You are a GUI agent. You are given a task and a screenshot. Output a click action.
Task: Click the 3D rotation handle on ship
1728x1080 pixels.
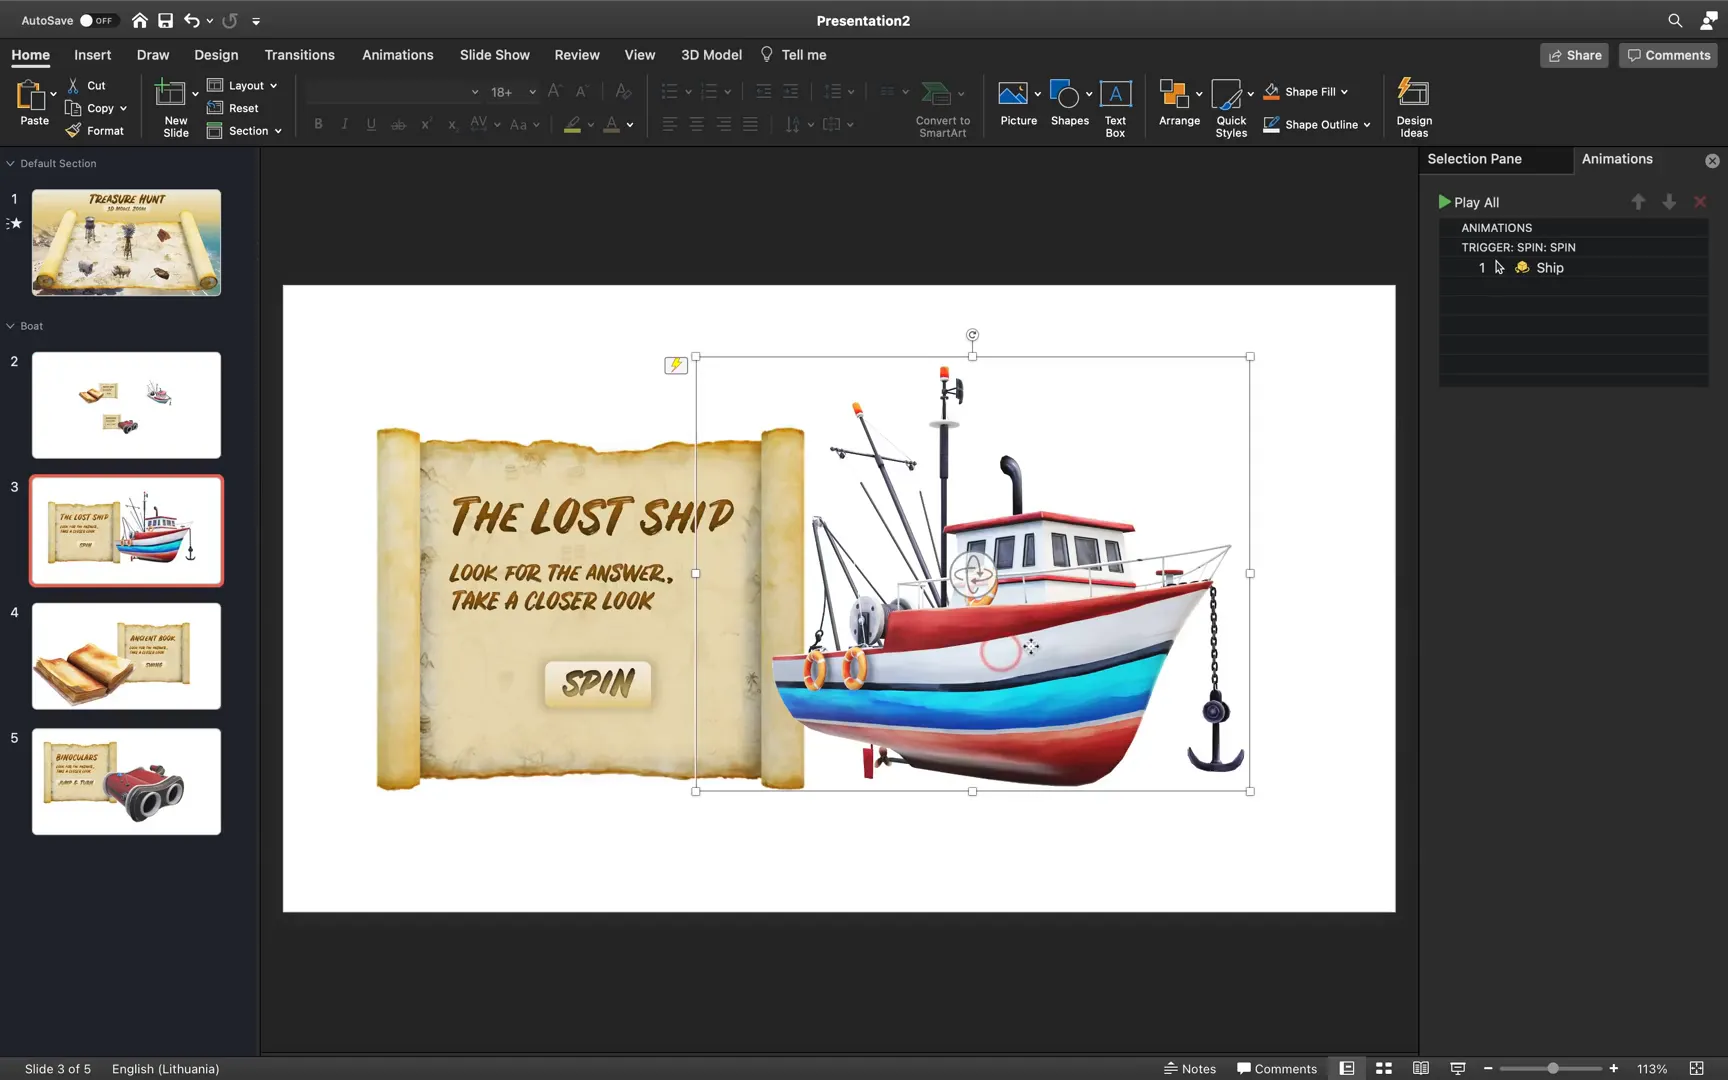tap(973, 575)
